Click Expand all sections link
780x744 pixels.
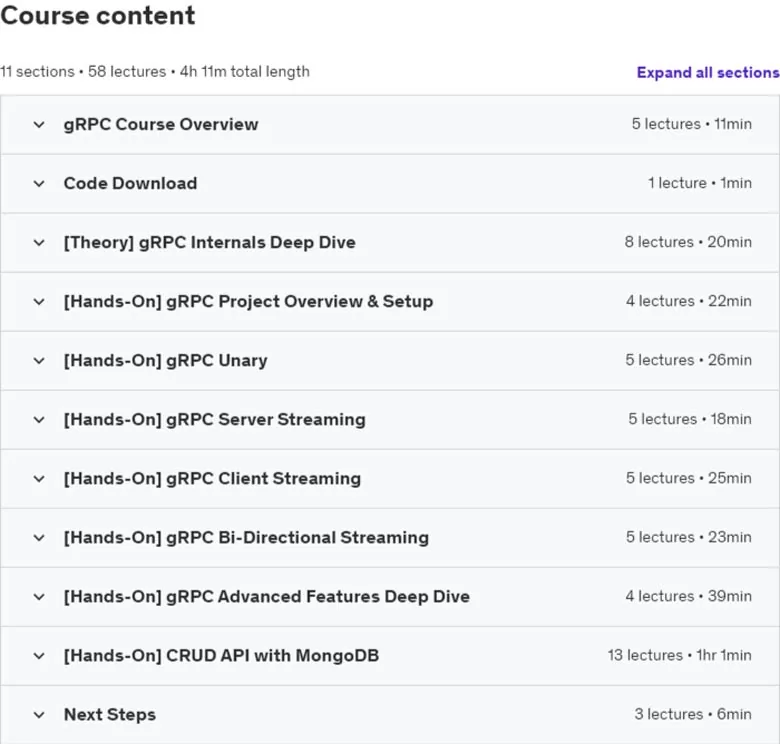pos(708,73)
